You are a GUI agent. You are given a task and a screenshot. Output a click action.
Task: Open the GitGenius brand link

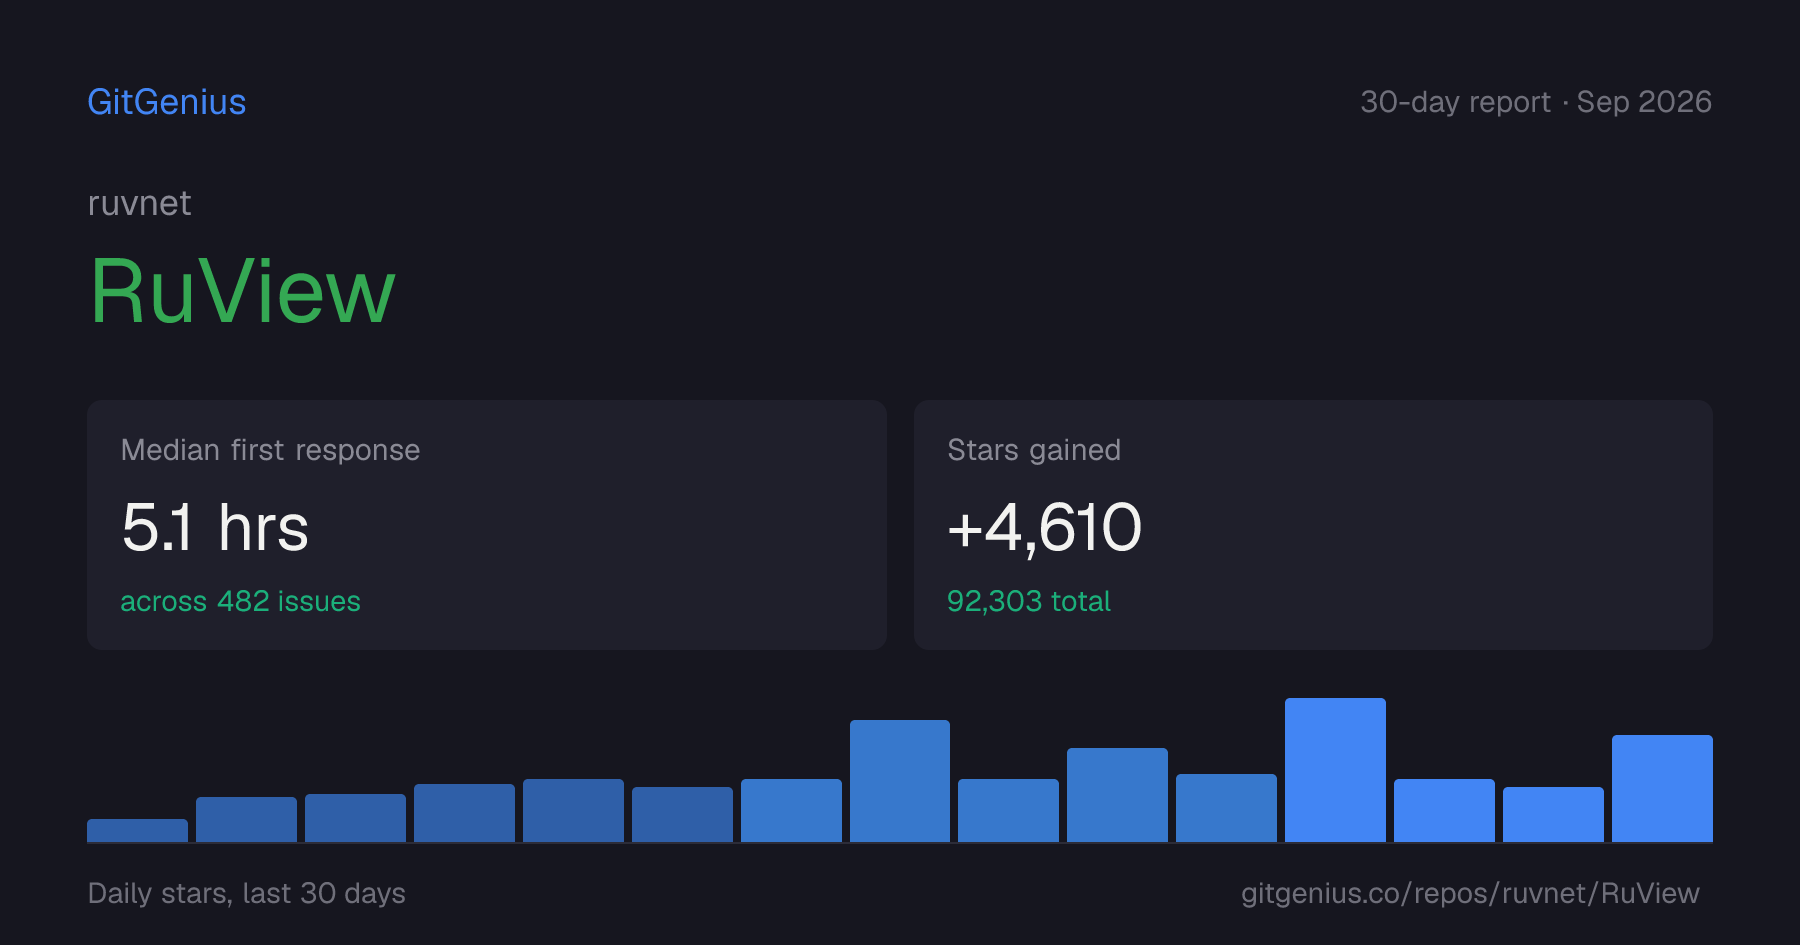click(x=167, y=102)
